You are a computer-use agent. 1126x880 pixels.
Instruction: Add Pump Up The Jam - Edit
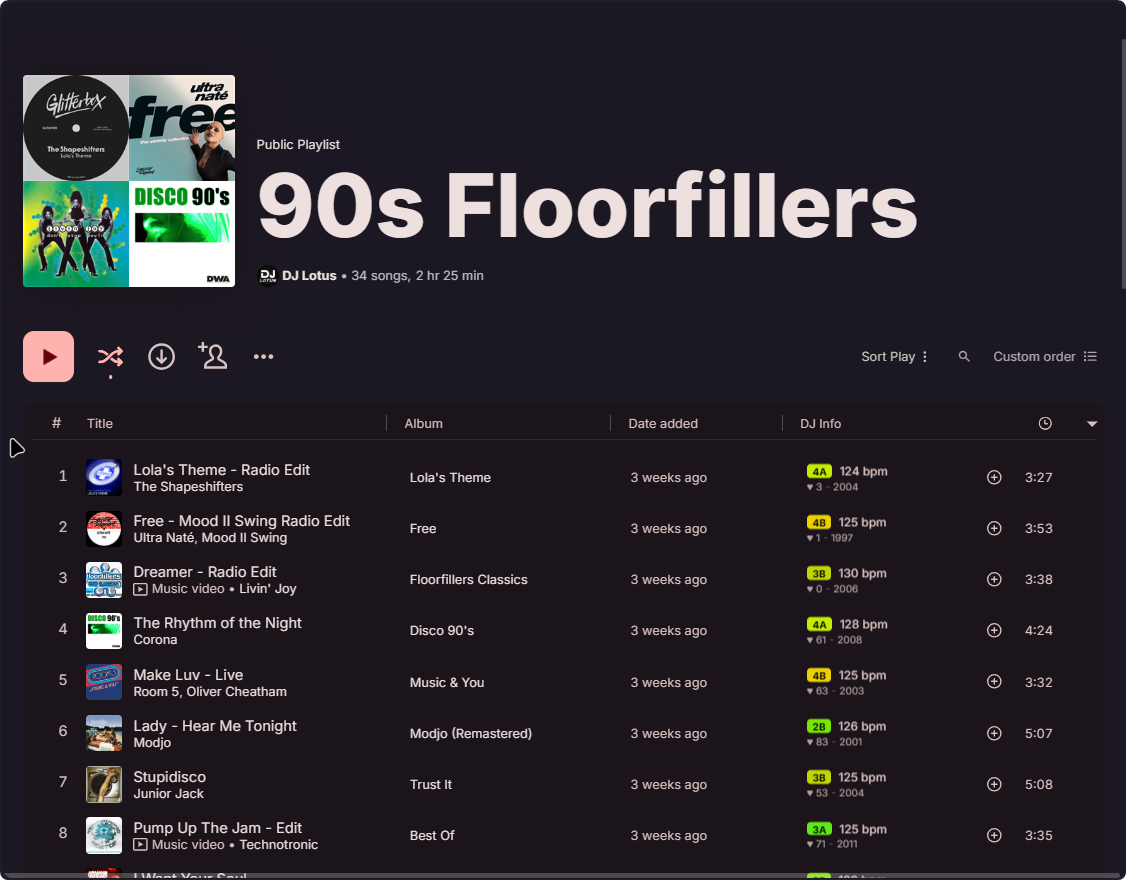tap(994, 835)
